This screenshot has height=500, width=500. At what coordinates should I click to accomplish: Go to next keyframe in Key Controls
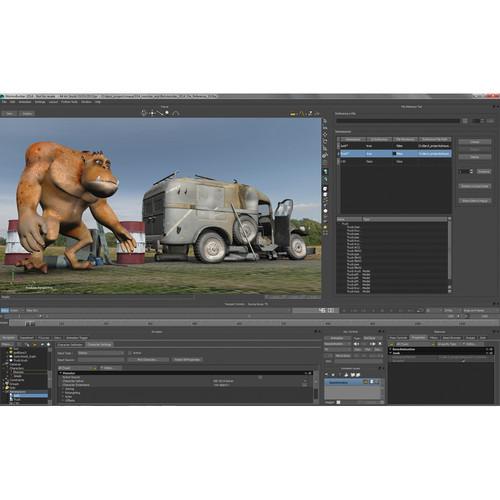tap(373, 344)
